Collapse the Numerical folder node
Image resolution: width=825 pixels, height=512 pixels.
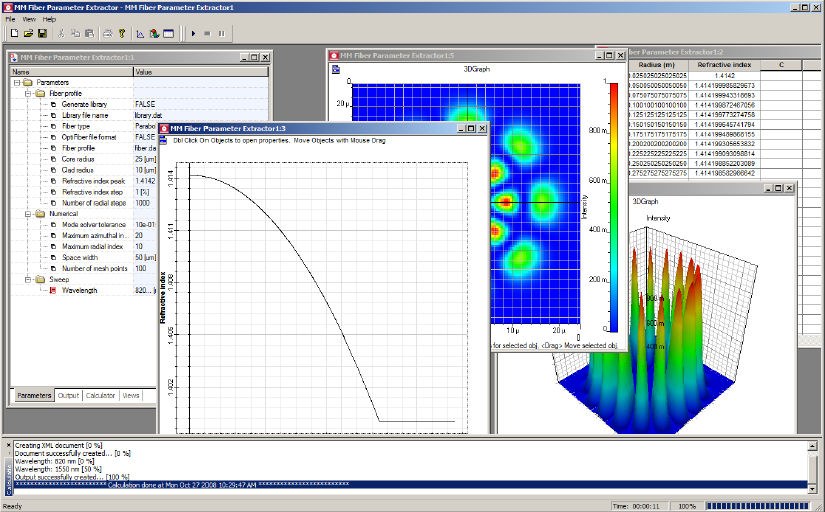click(x=29, y=213)
